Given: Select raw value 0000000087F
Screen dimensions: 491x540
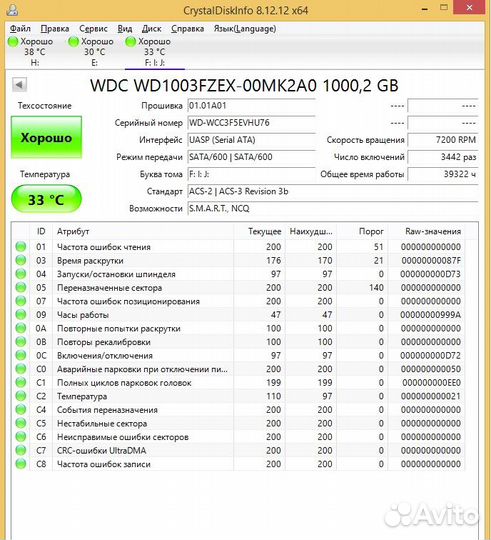Looking at the screenshot, I should (x=431, y=260).
